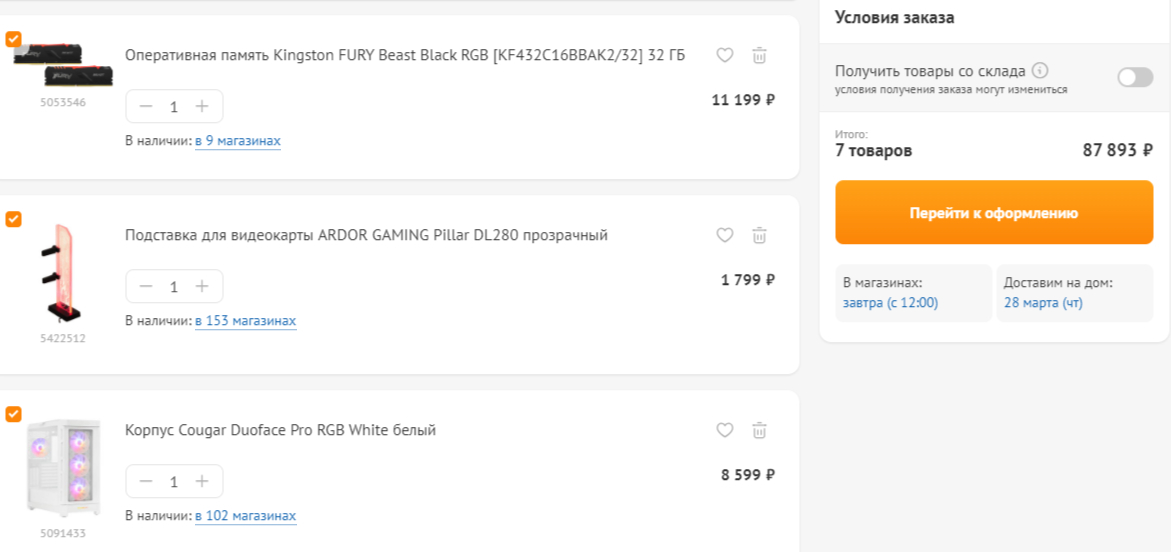Increase quantity of Cougar Duoface case

tap(202, 481)
